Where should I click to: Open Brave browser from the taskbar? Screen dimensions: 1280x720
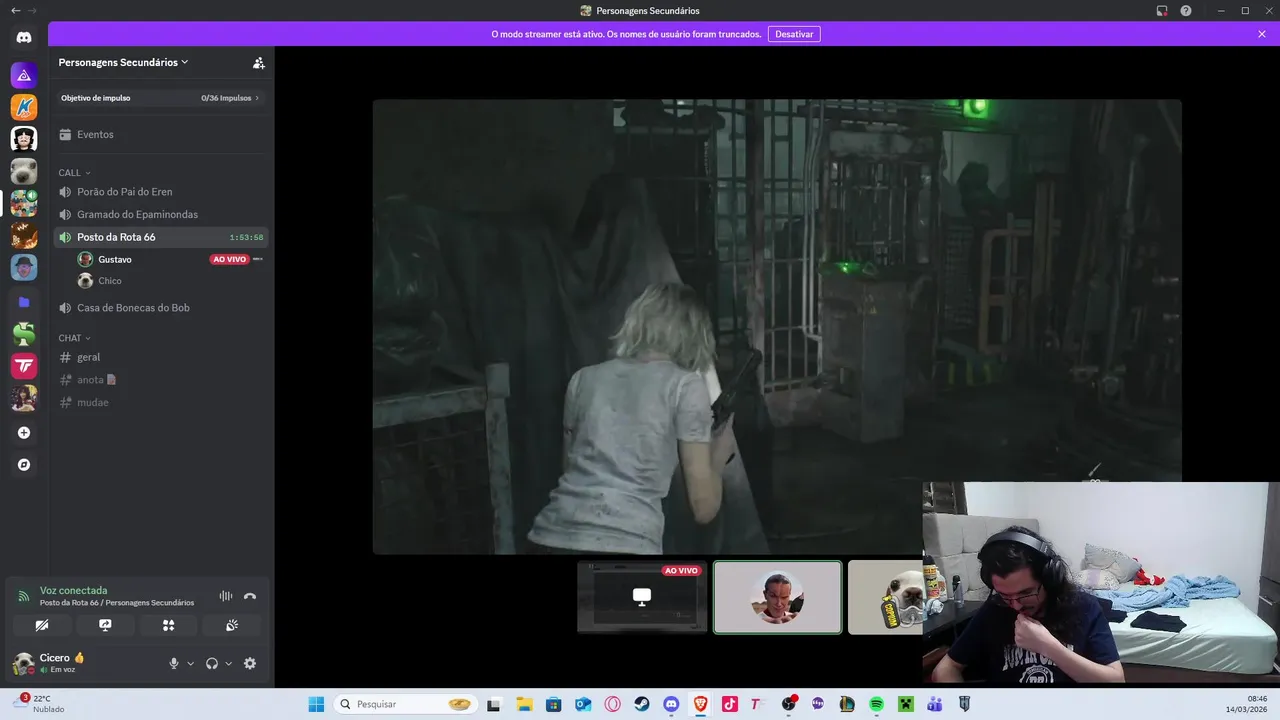click(x=700, y=704)
